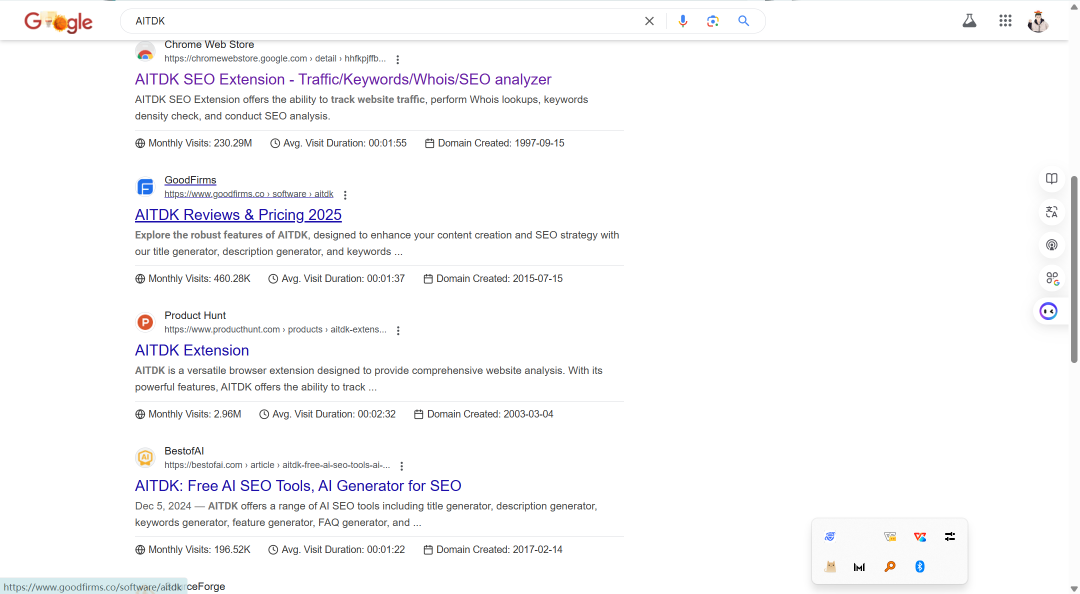Click the black M tray icon
Viewport: 1080px width, 594px height.
point(859,567)
